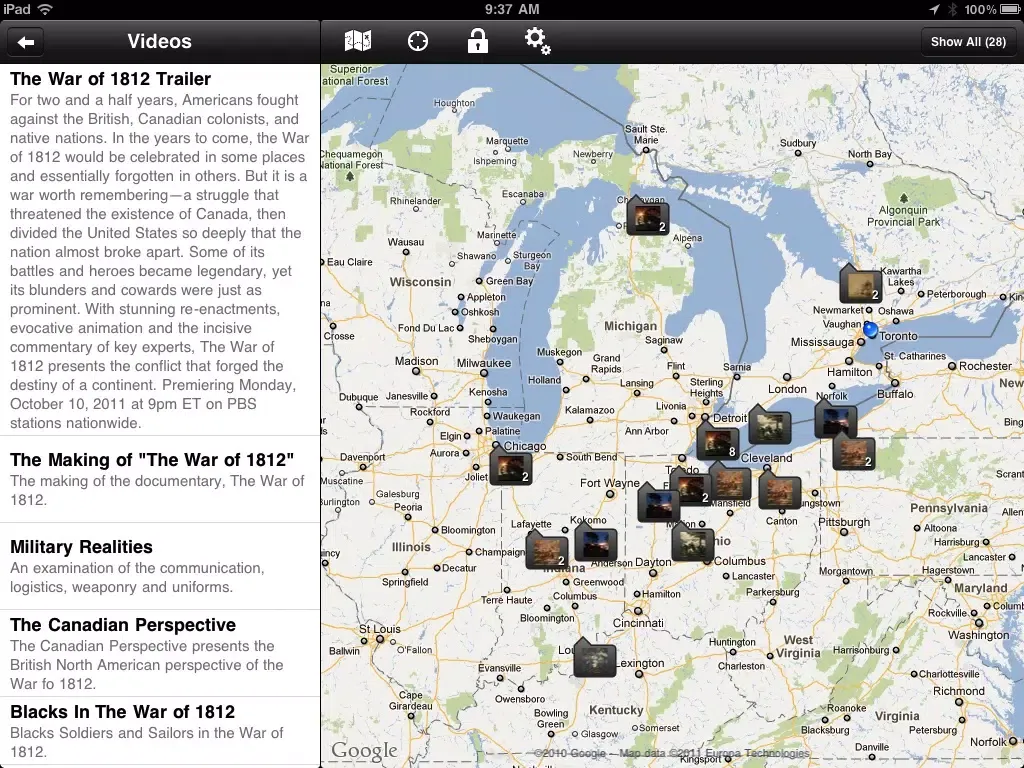Tap the marker above Canton
This screenshot has width=1024, height=768.
coord(780,491)
